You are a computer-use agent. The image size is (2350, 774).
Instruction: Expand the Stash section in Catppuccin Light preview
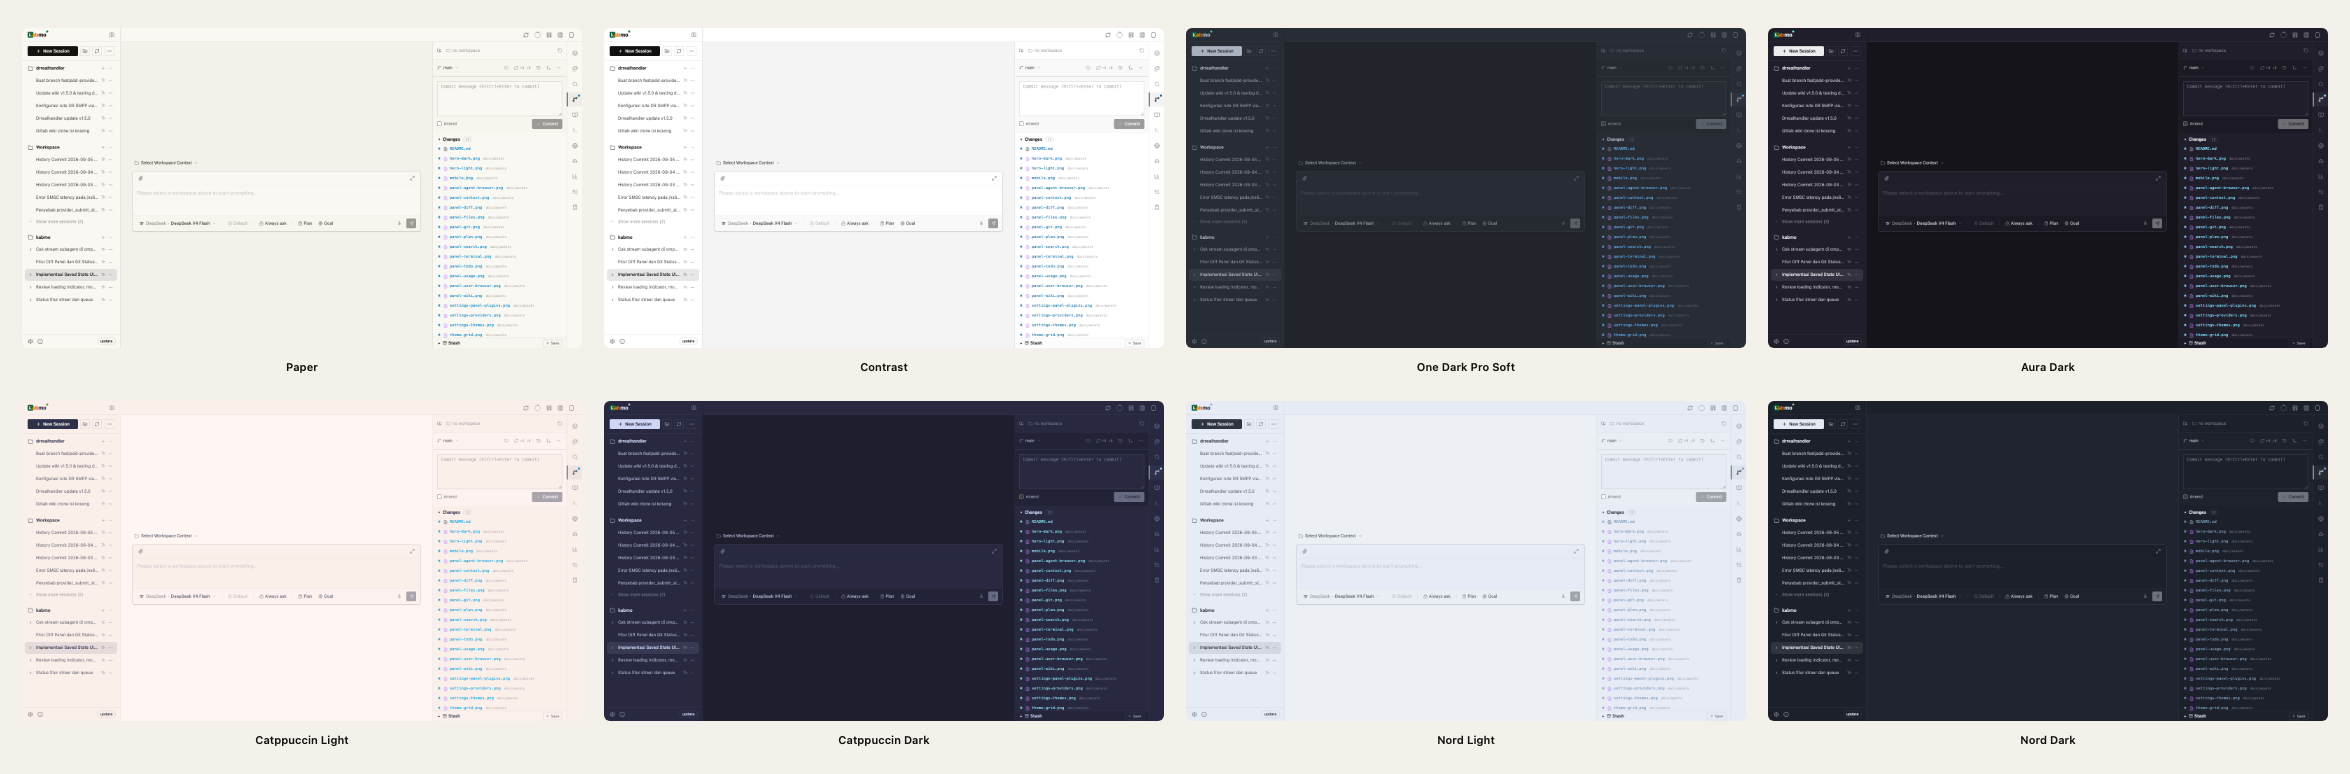click(450, 716)
